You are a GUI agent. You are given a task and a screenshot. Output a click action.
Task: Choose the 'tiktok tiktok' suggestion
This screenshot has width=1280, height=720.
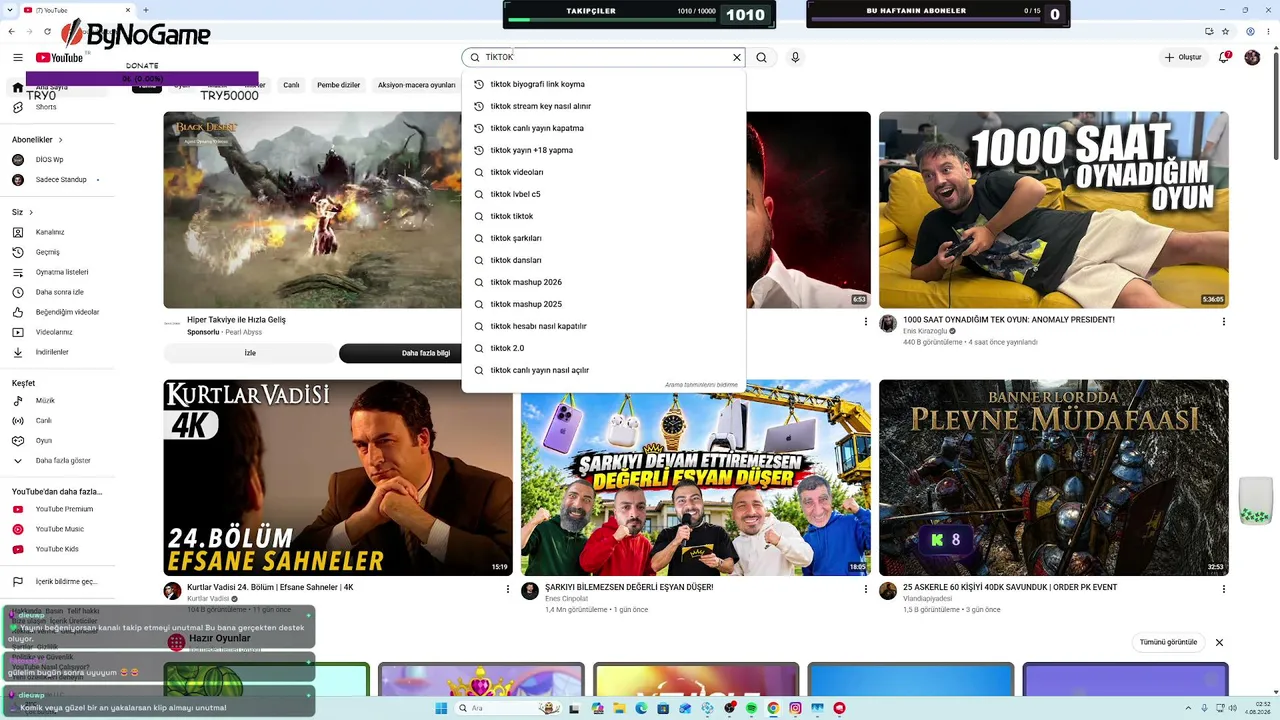click(x=604, y=216)
